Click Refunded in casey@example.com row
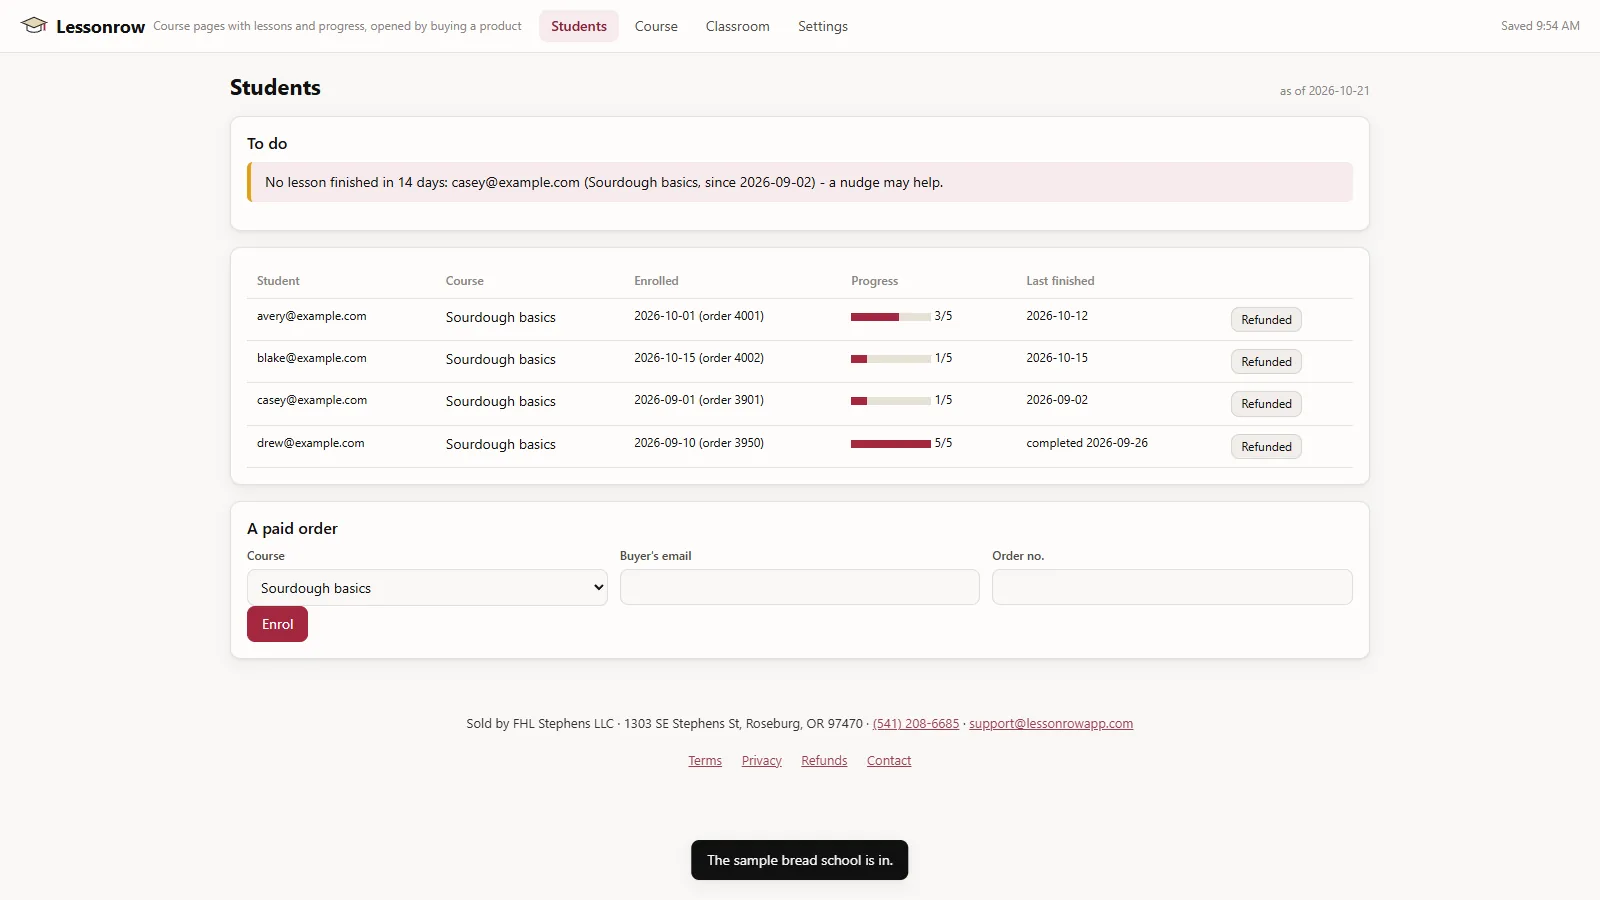 pos(1266,404)
